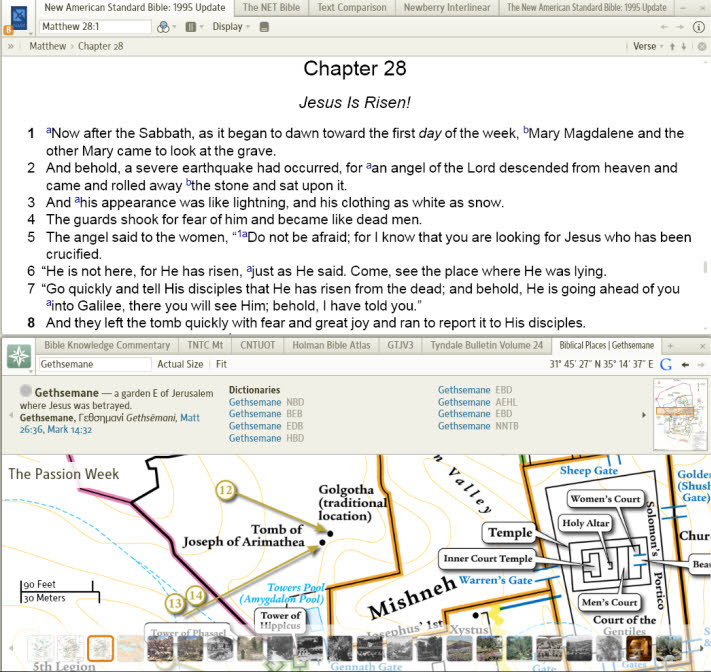
Task: Click the Matthew 28:1 reference box
Action: pos(95,27)
